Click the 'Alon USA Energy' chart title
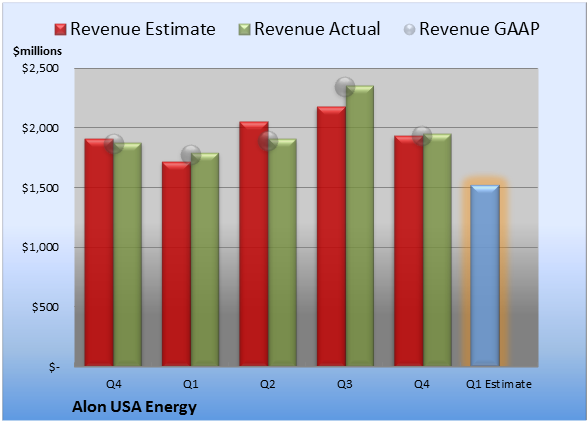Screen dimensions: 588x422 click(134, 407)
